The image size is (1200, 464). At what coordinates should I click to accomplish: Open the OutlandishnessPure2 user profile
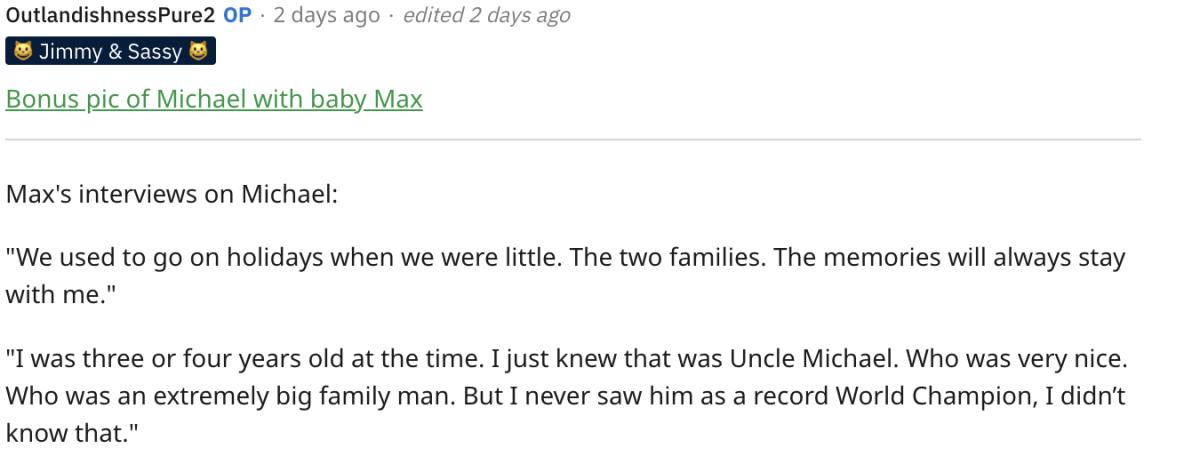(x=110, y=15)
